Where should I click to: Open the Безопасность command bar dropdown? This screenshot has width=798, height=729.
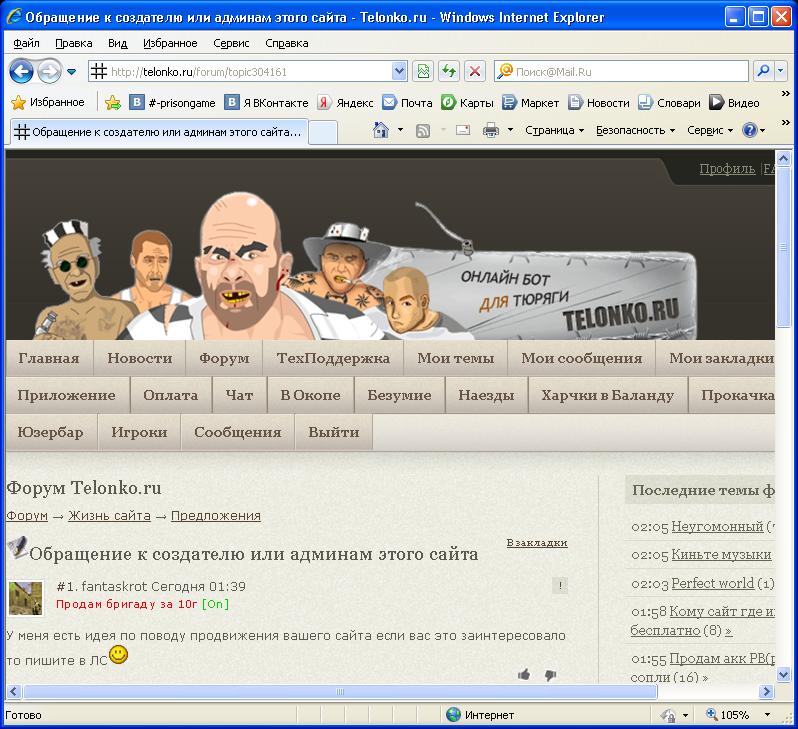click(635, 130)
